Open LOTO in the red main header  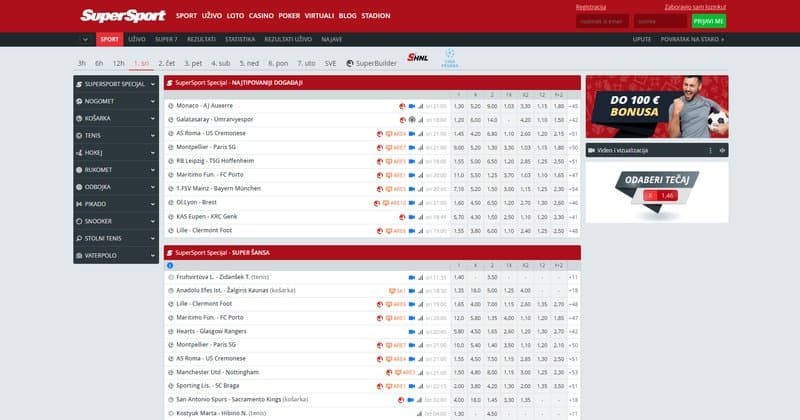(x=235, y=16)
